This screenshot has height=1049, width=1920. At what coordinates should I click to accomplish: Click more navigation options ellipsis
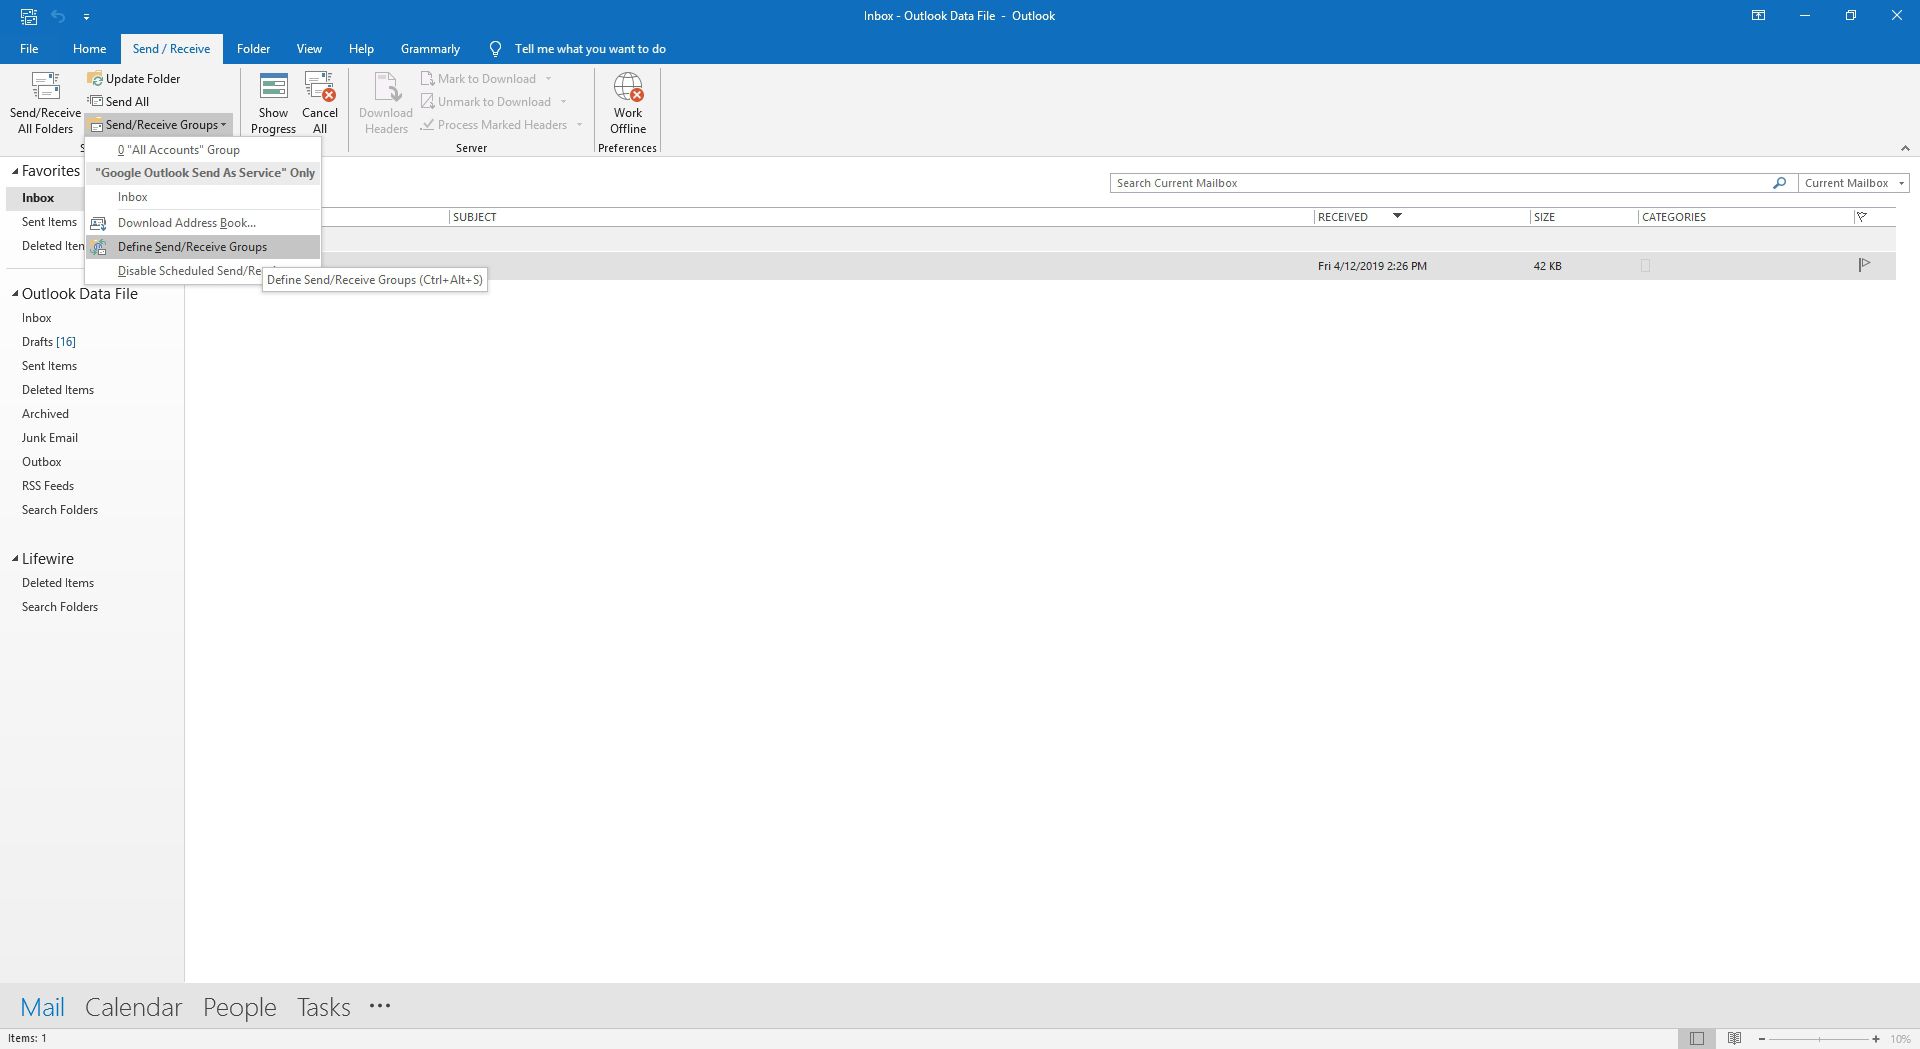(x=380, y=1006)
